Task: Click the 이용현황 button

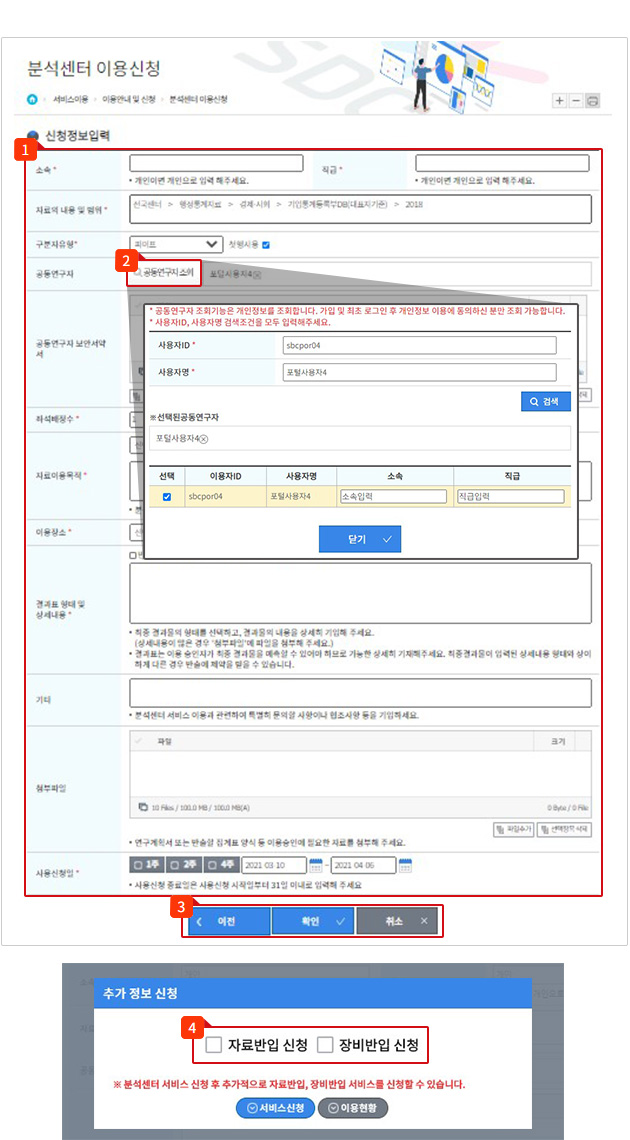Action: pos(352,1107)
